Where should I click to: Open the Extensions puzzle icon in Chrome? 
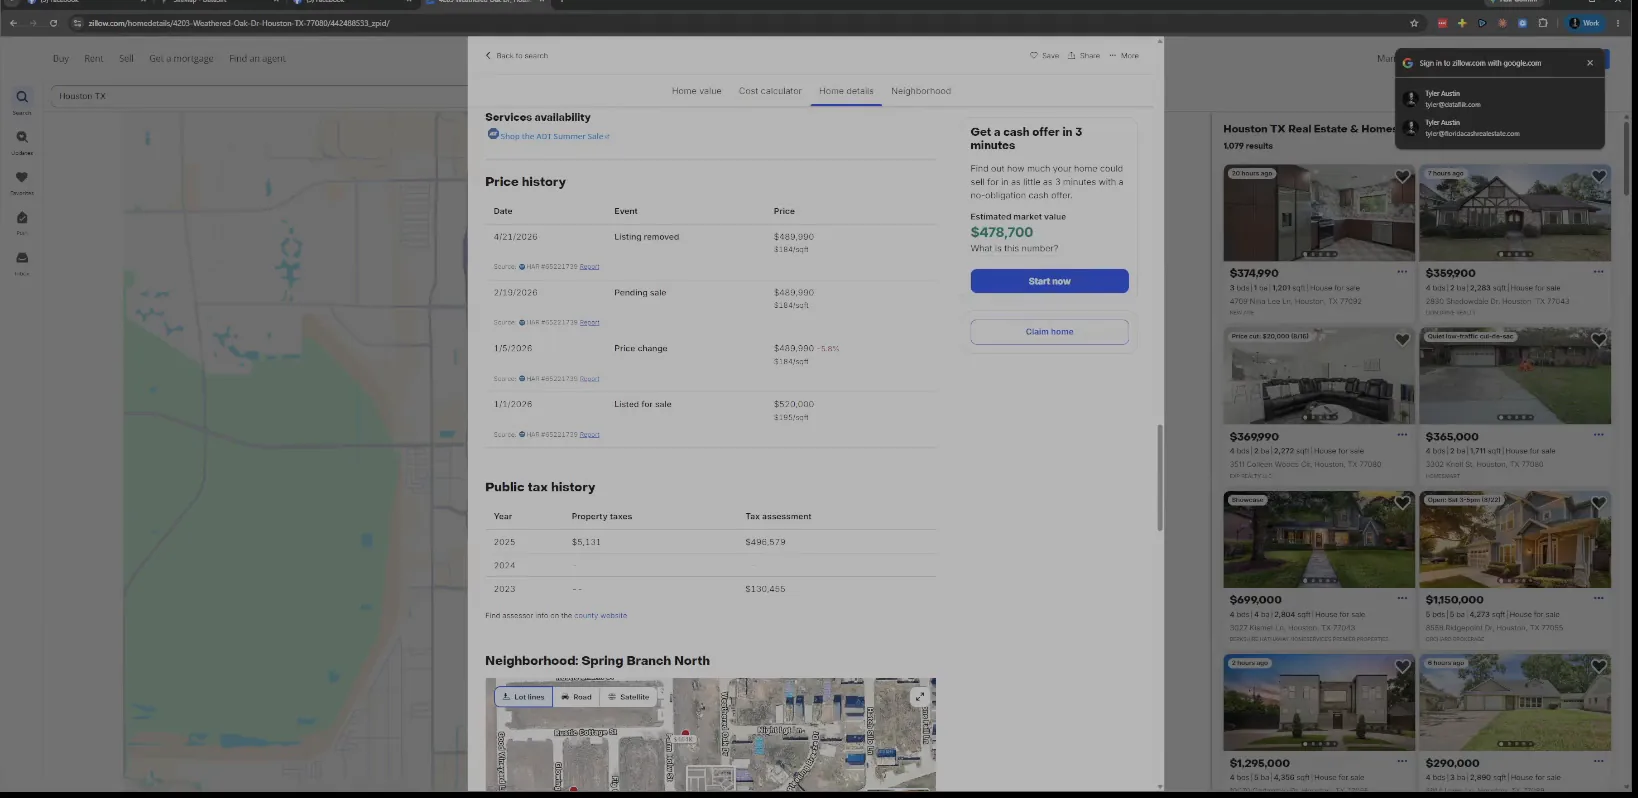(x=1542, y=23)
